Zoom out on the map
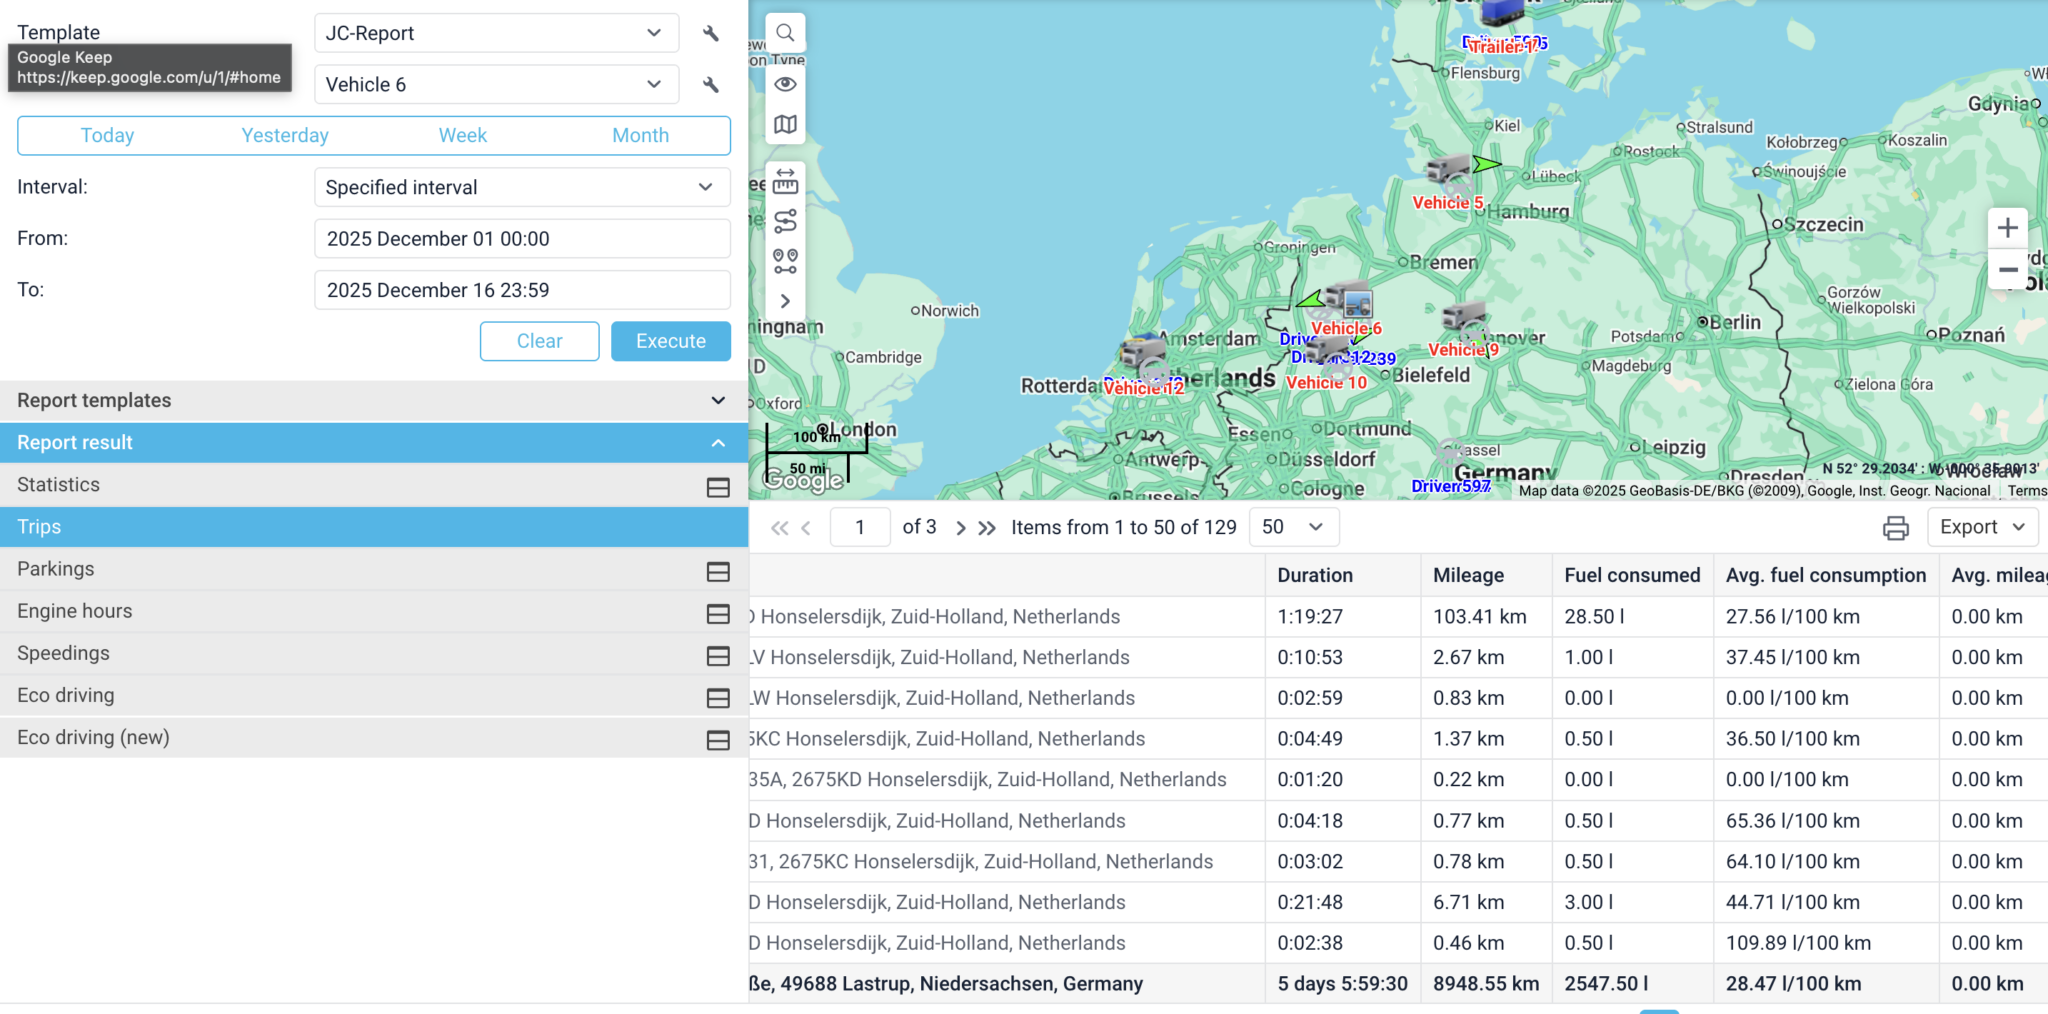 (2007, 270)
